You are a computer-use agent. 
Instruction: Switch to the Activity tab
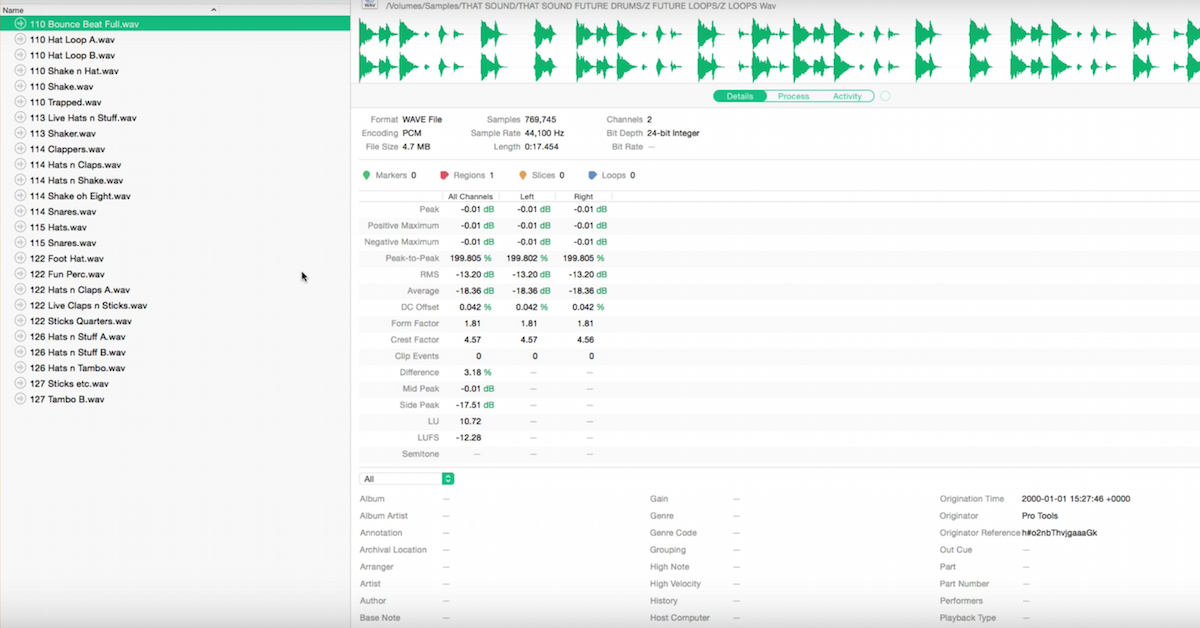[848, 96]
